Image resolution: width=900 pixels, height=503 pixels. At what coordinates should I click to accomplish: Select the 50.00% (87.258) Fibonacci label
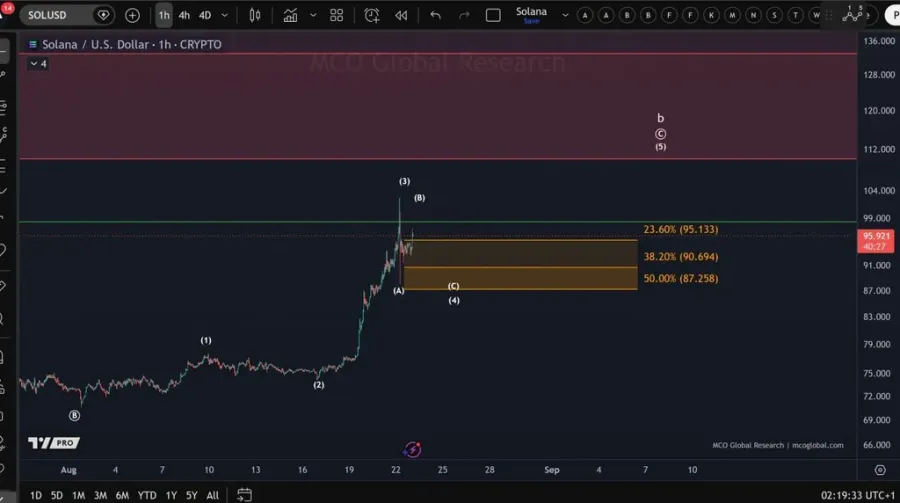(681, 278)
